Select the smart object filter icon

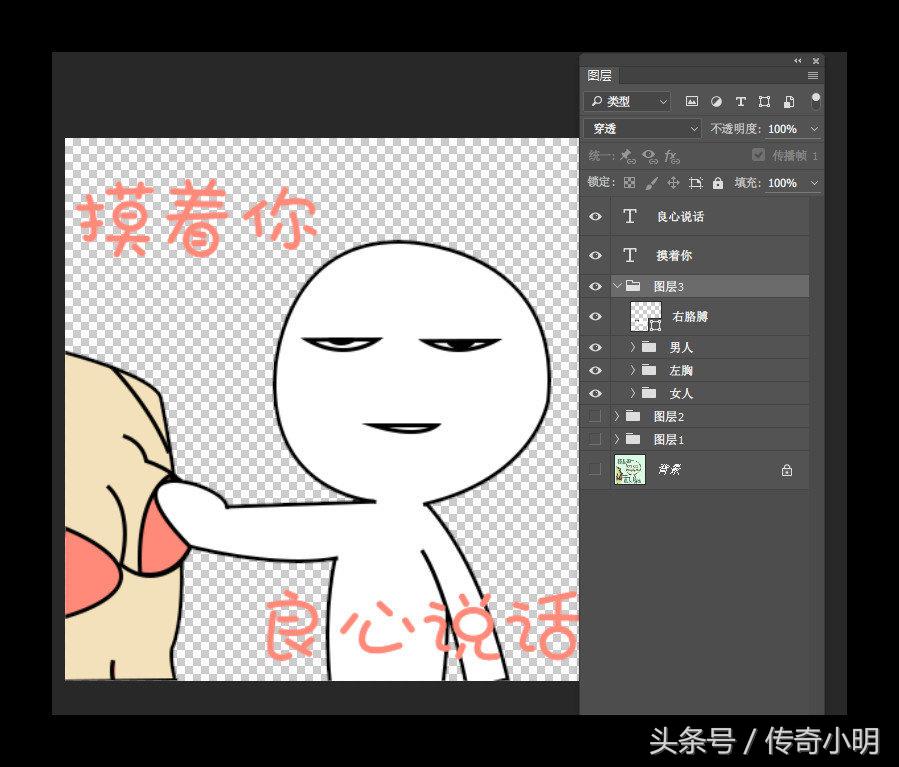788,101
